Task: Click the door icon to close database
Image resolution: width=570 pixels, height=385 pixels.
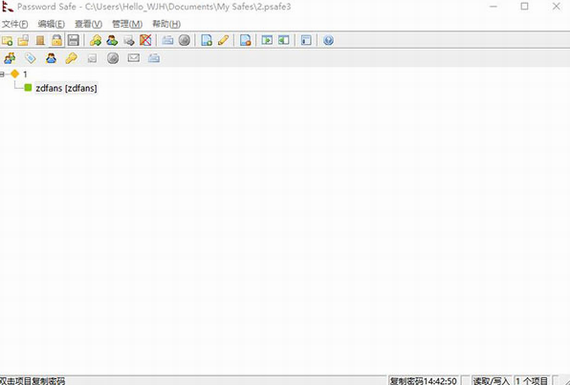Action: point(40,40)
